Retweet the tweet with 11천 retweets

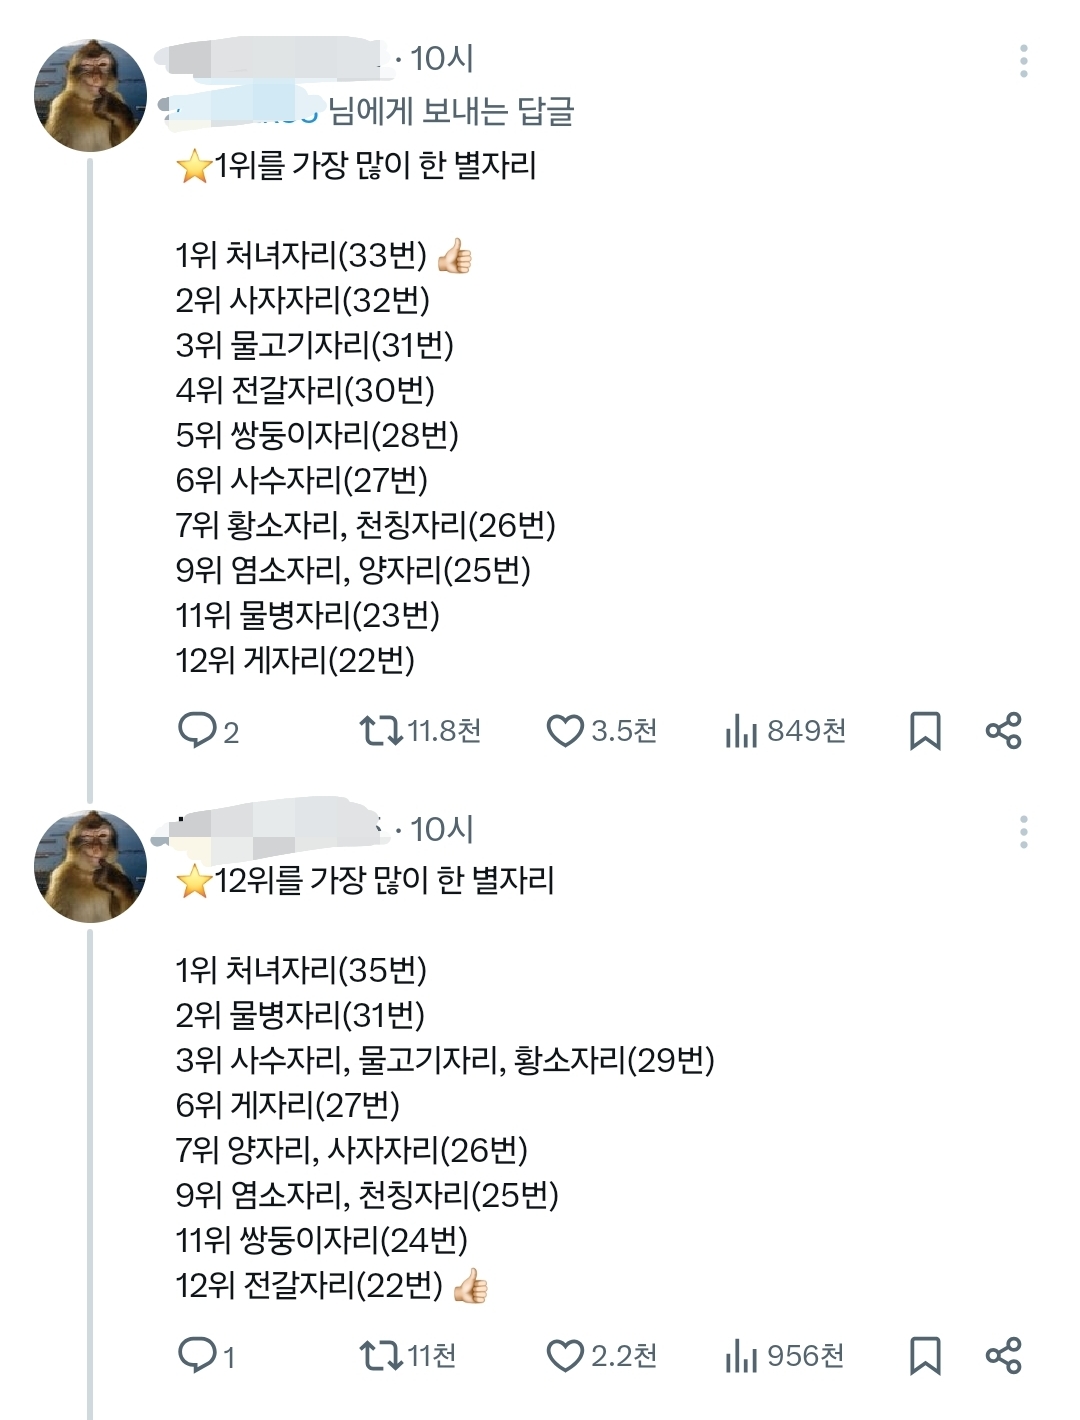click(380, 1356)
